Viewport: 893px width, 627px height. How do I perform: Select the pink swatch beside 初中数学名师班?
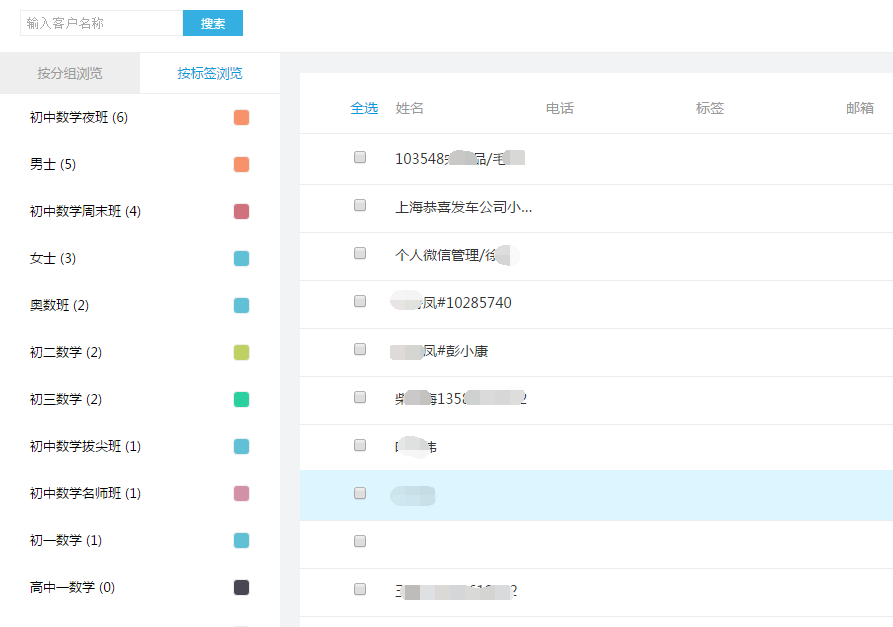[x=241, y=494]
